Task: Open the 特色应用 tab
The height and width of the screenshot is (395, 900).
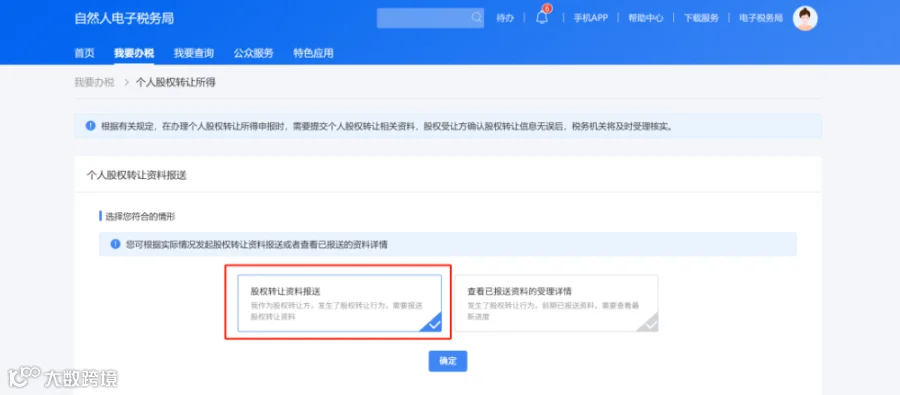Action: (313, 53)
